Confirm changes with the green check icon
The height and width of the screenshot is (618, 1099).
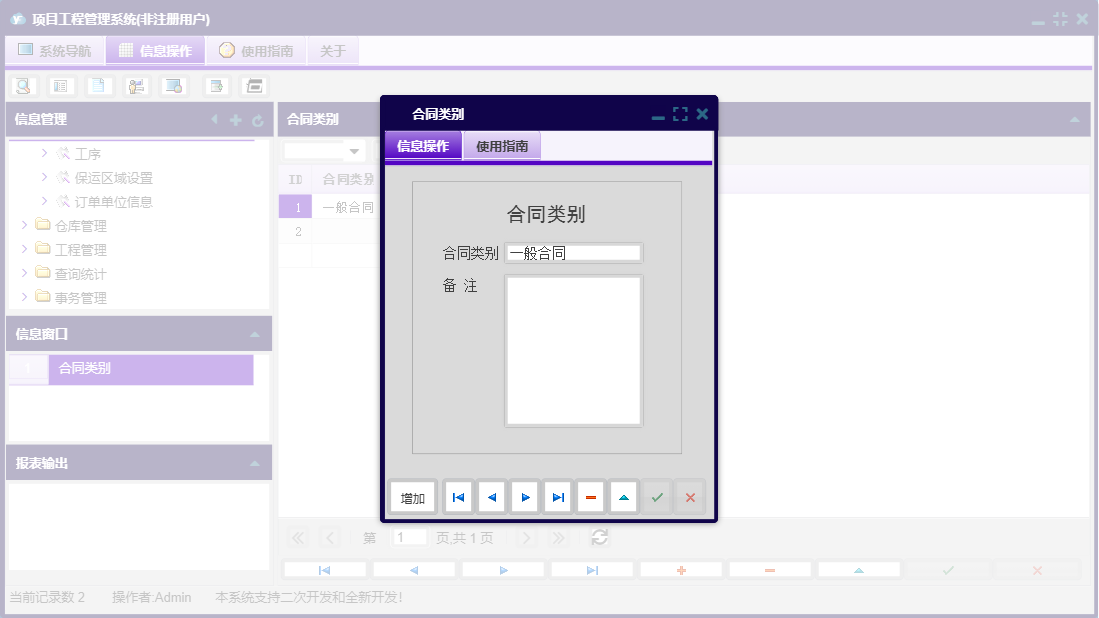coord(656,496)
